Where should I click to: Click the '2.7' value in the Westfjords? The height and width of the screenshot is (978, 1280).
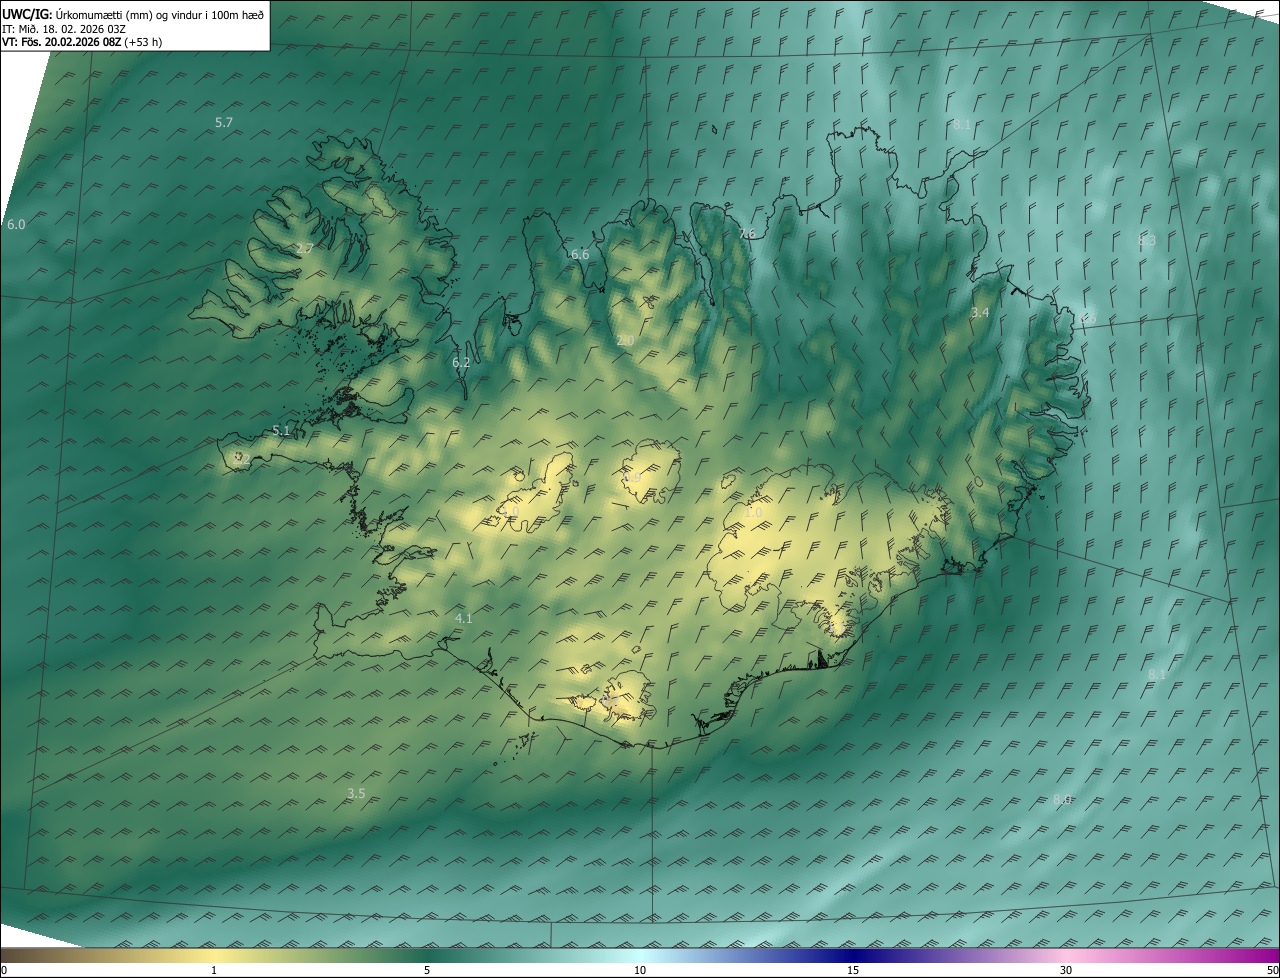pos(305,248)
